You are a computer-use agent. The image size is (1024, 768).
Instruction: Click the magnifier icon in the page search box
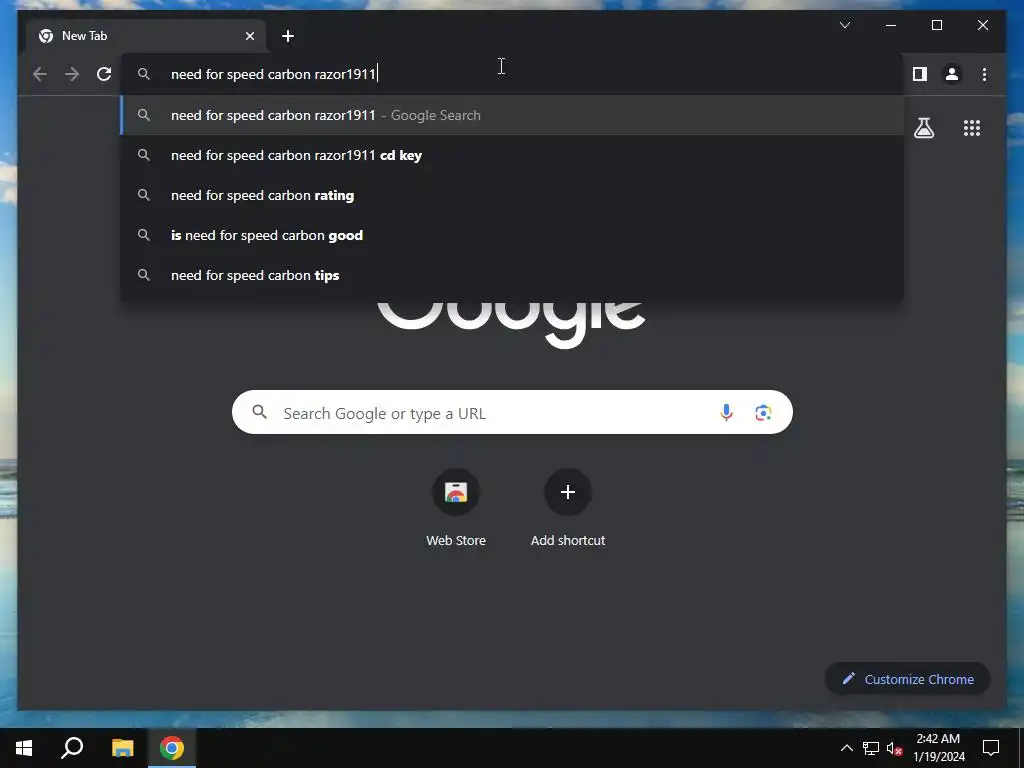259,412
